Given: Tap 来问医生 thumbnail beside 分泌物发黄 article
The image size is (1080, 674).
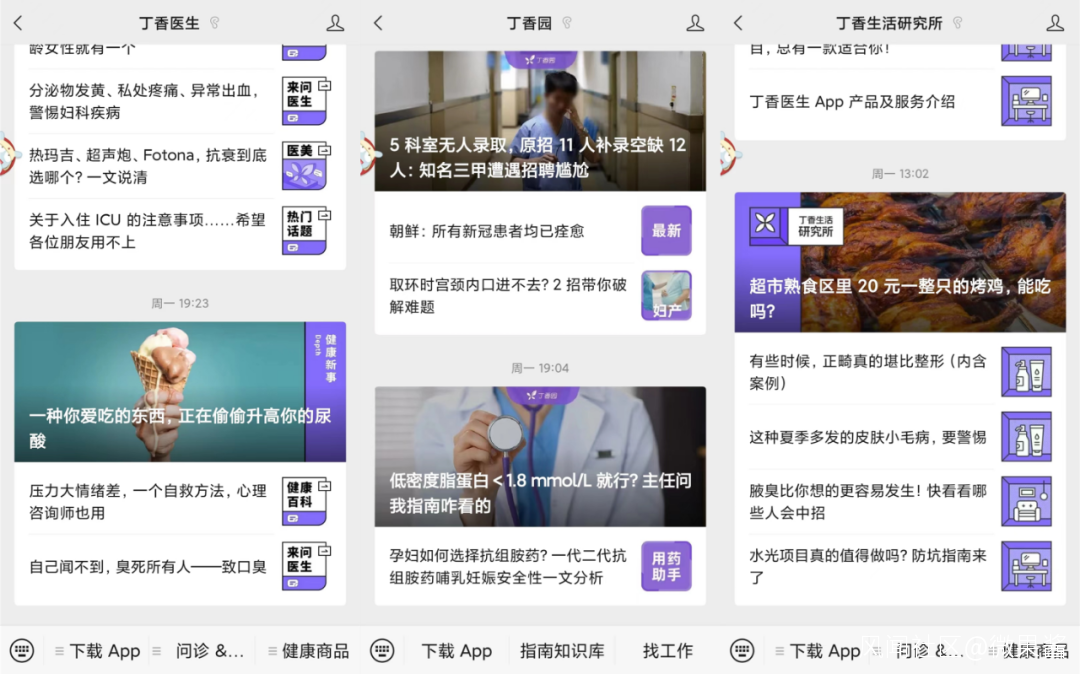Looking at the screenshot, I should pos(307,101).
